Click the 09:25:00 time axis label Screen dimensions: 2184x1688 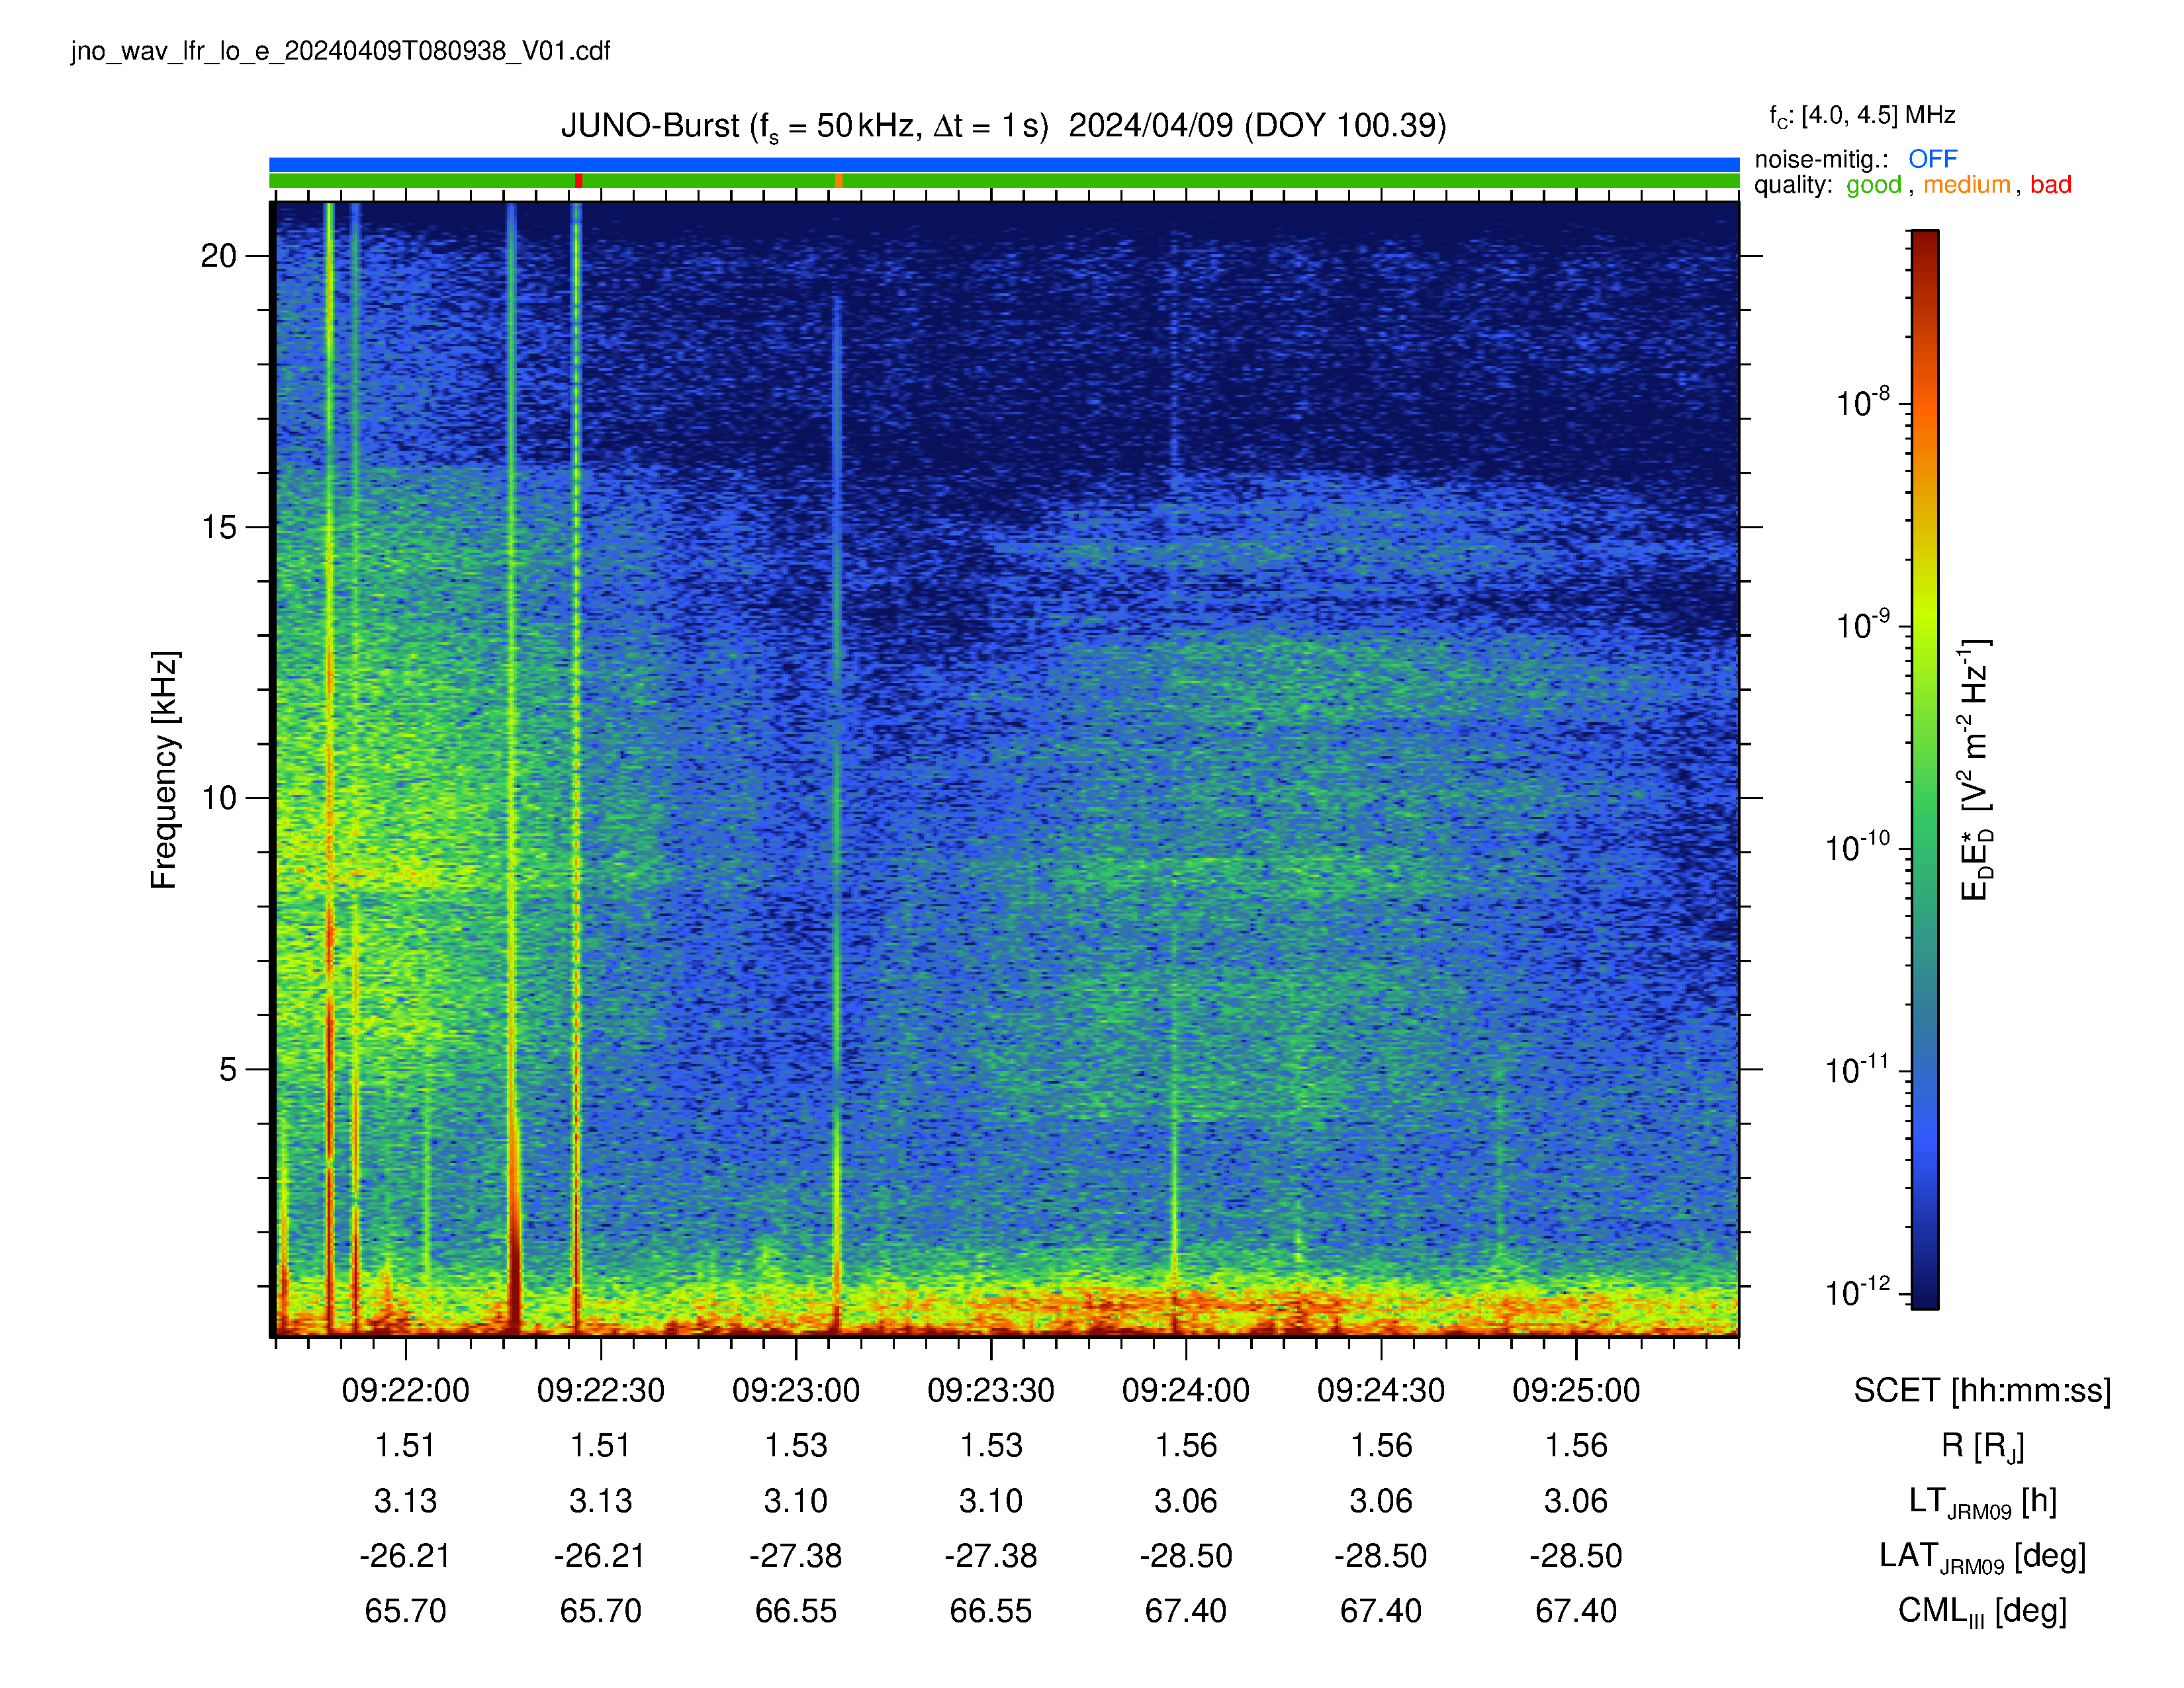1576,1390
